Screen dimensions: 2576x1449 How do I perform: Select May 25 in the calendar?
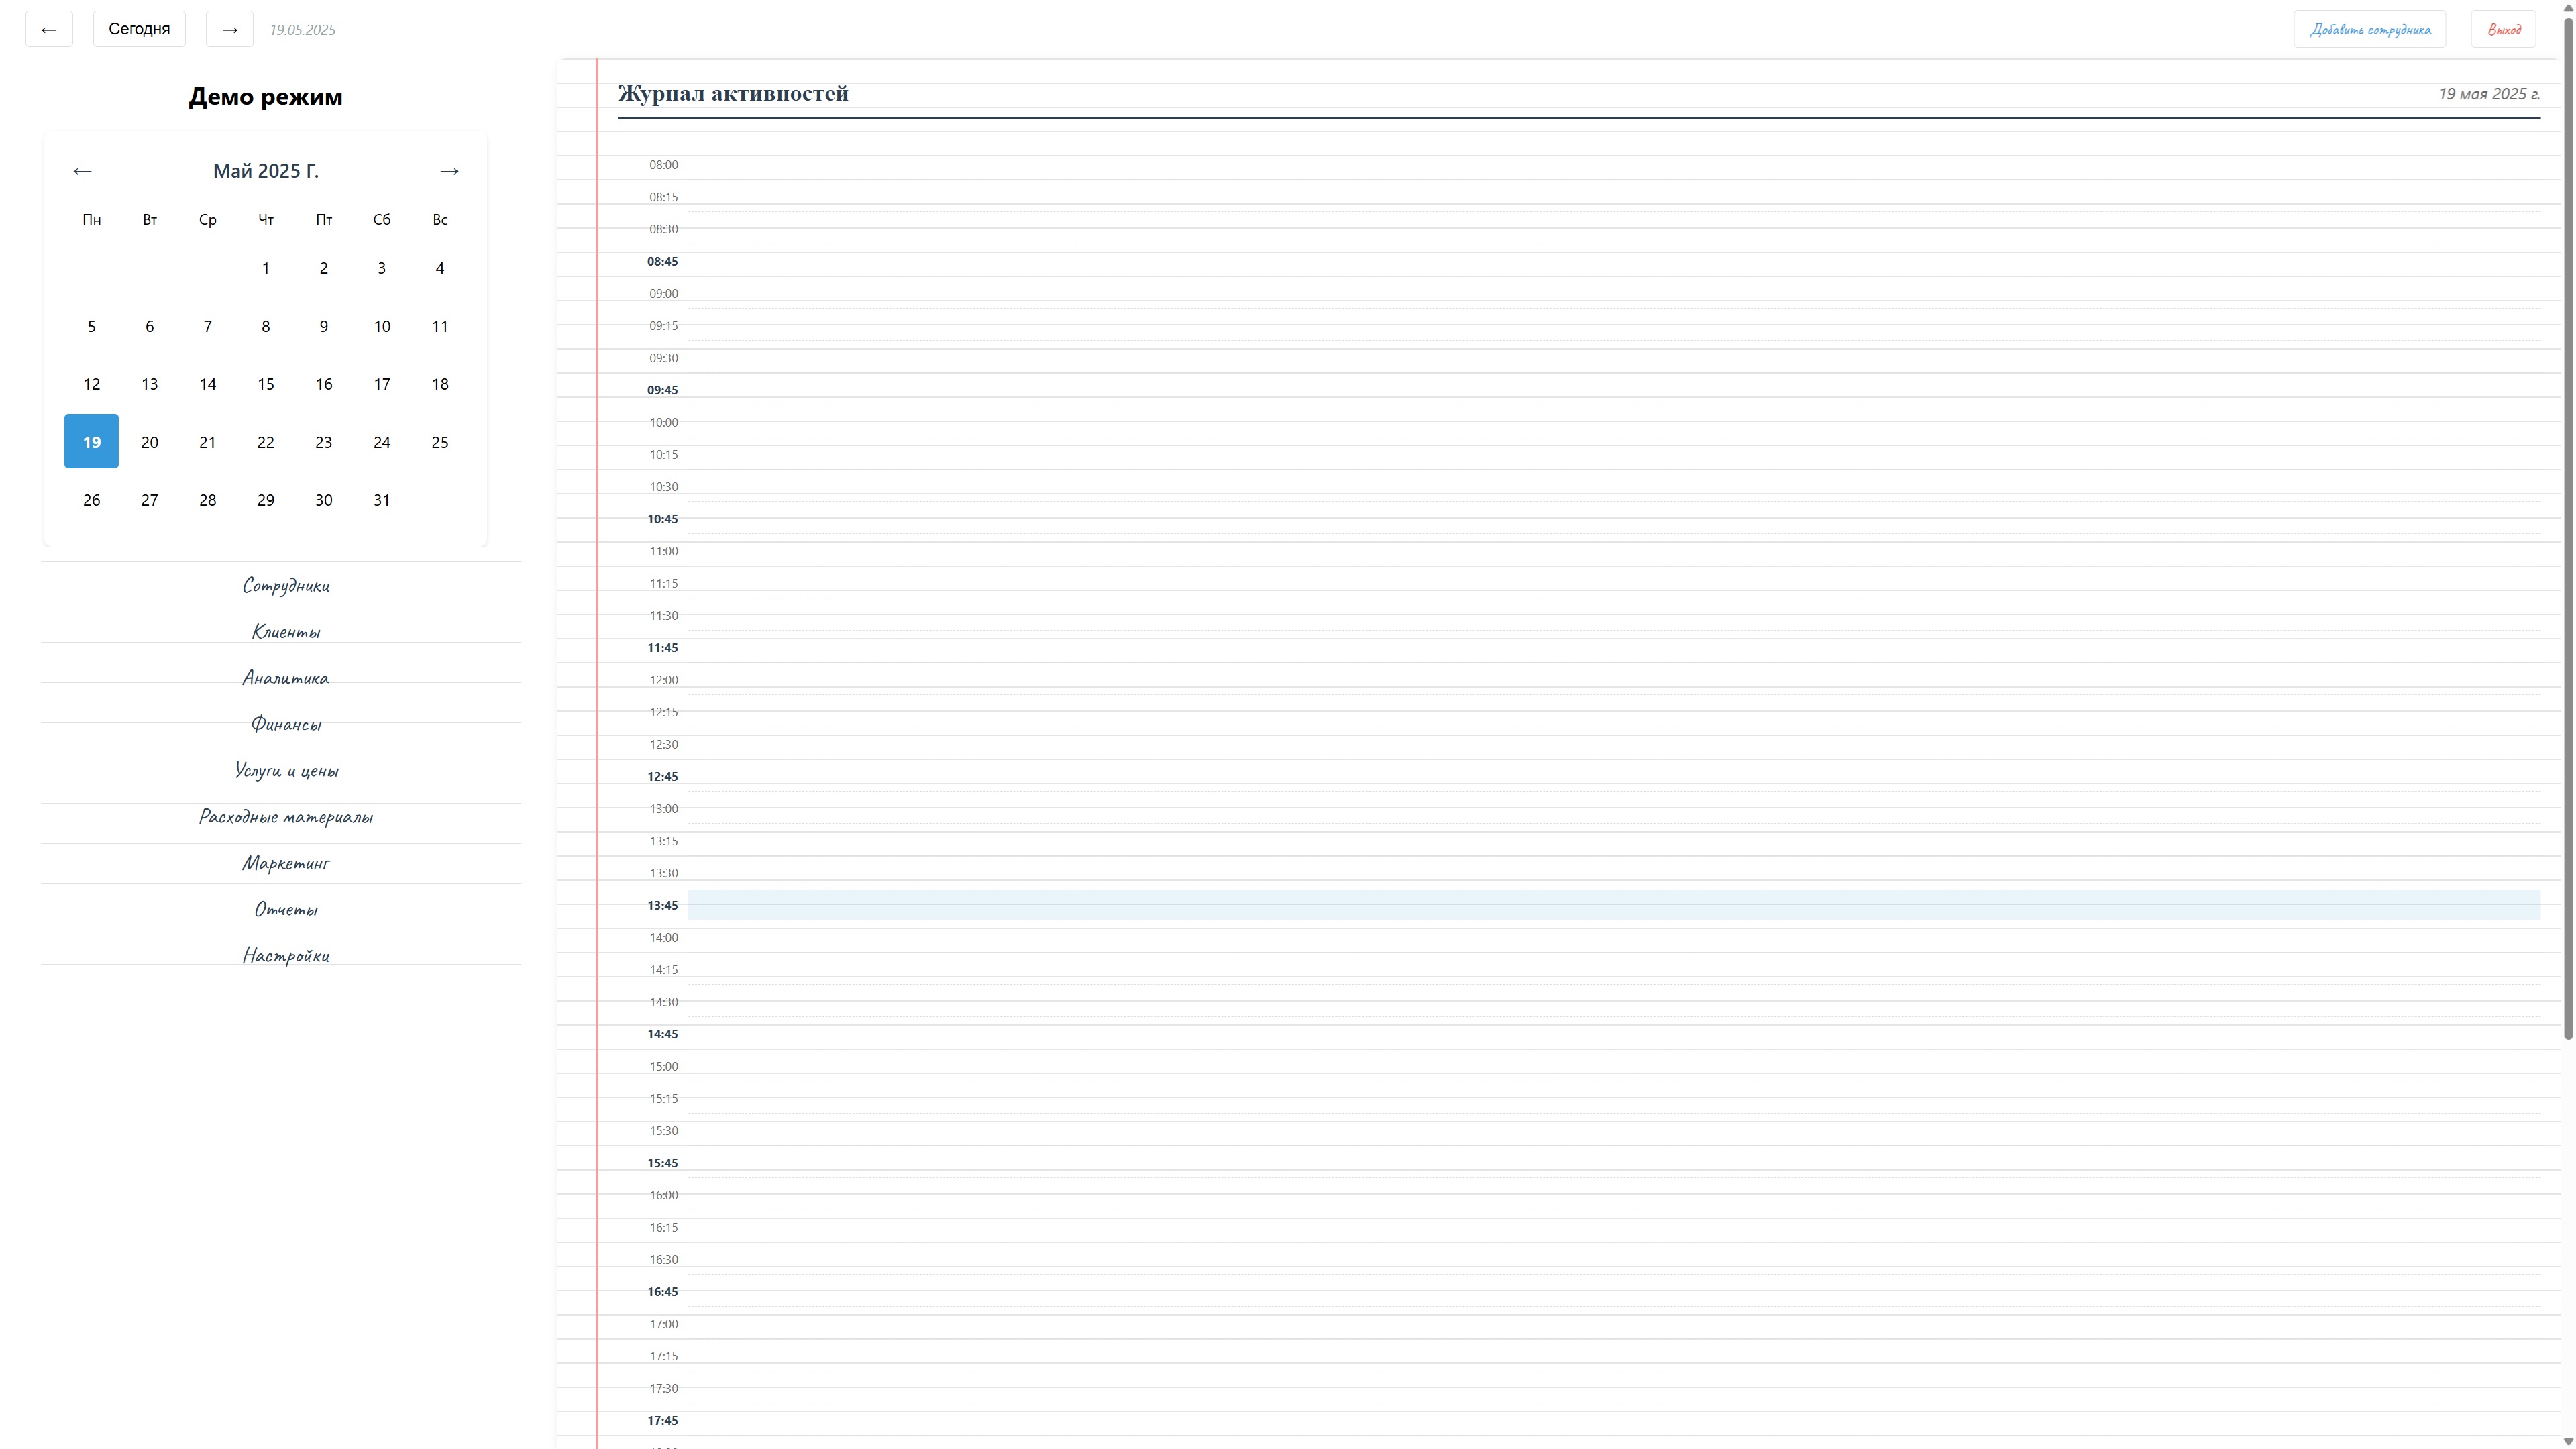(439, 441)
